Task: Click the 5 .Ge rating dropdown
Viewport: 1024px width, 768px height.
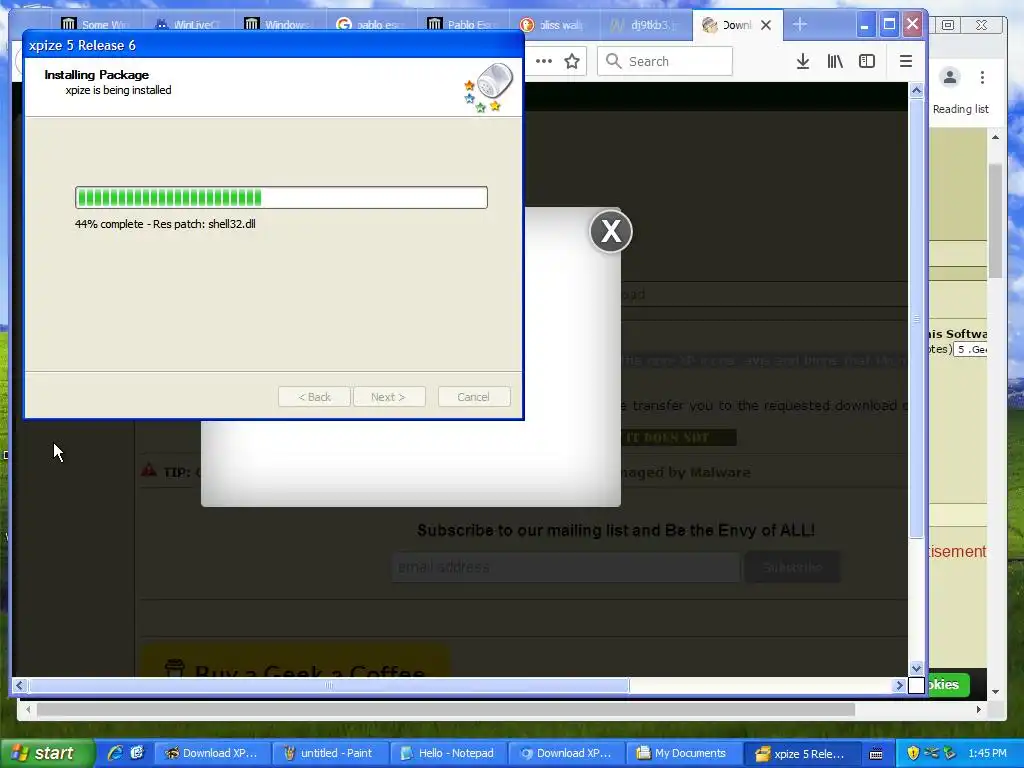Action: (970, 349)
